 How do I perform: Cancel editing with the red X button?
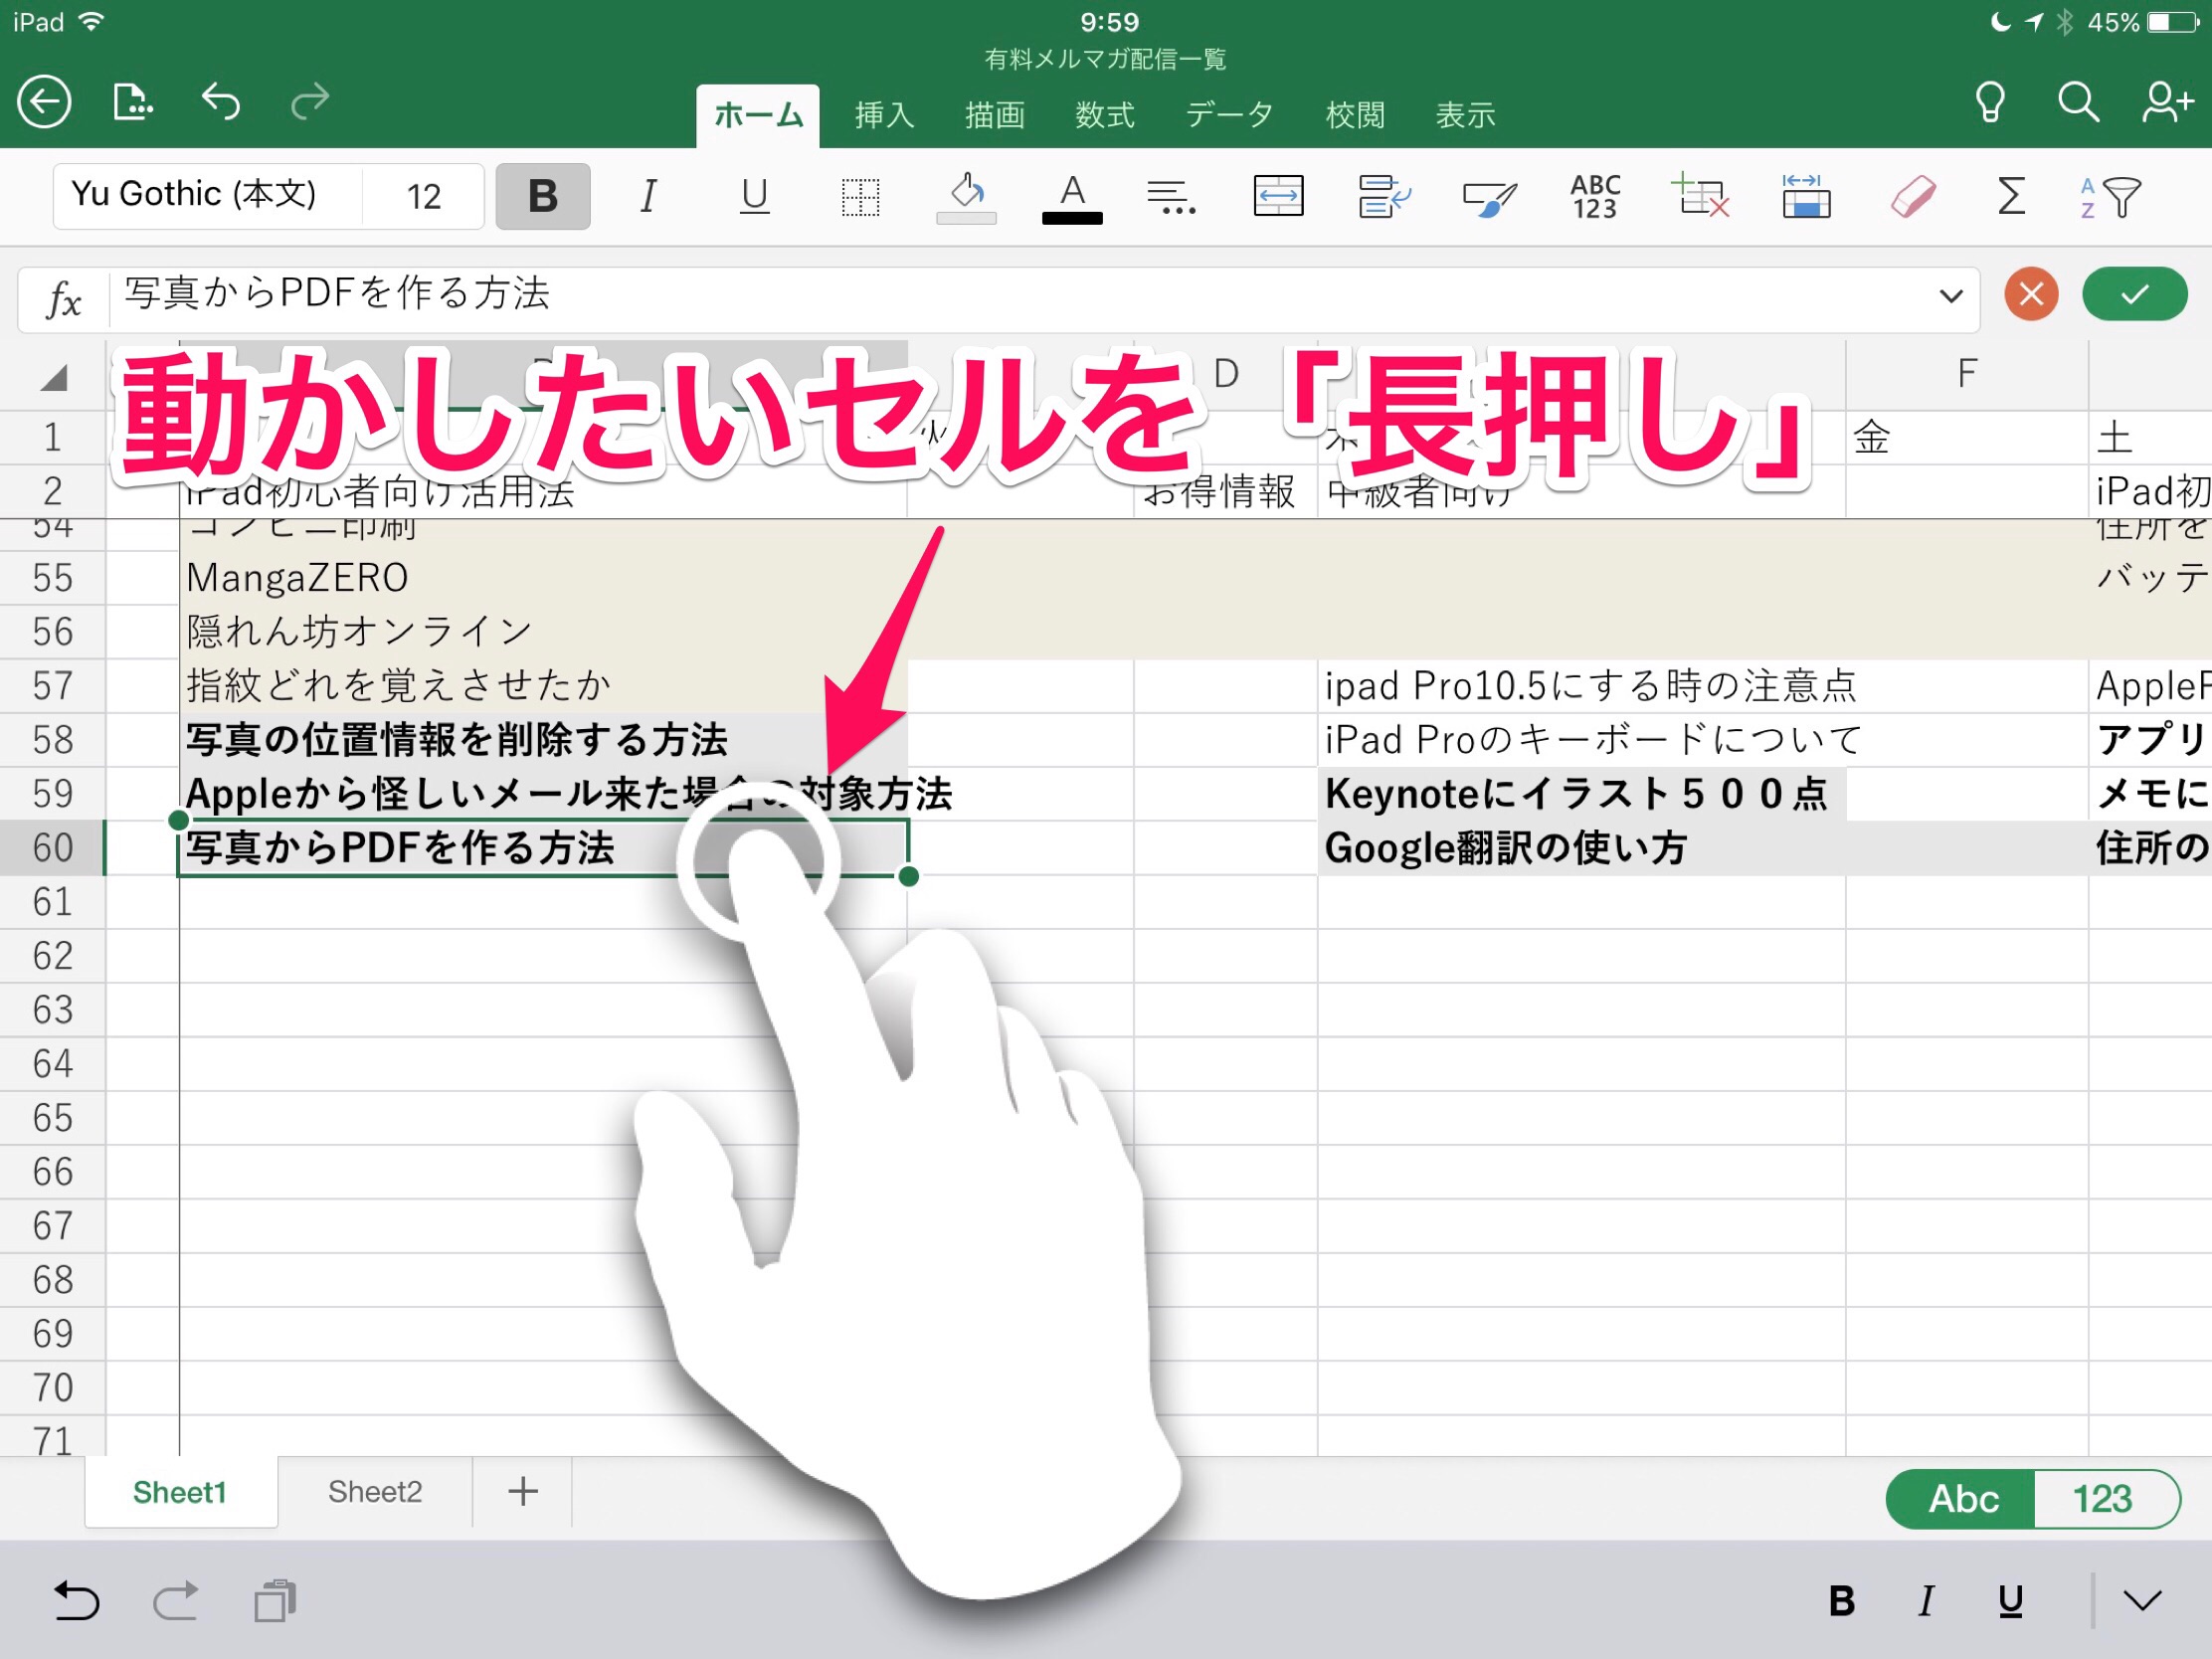pos(2031,294)
